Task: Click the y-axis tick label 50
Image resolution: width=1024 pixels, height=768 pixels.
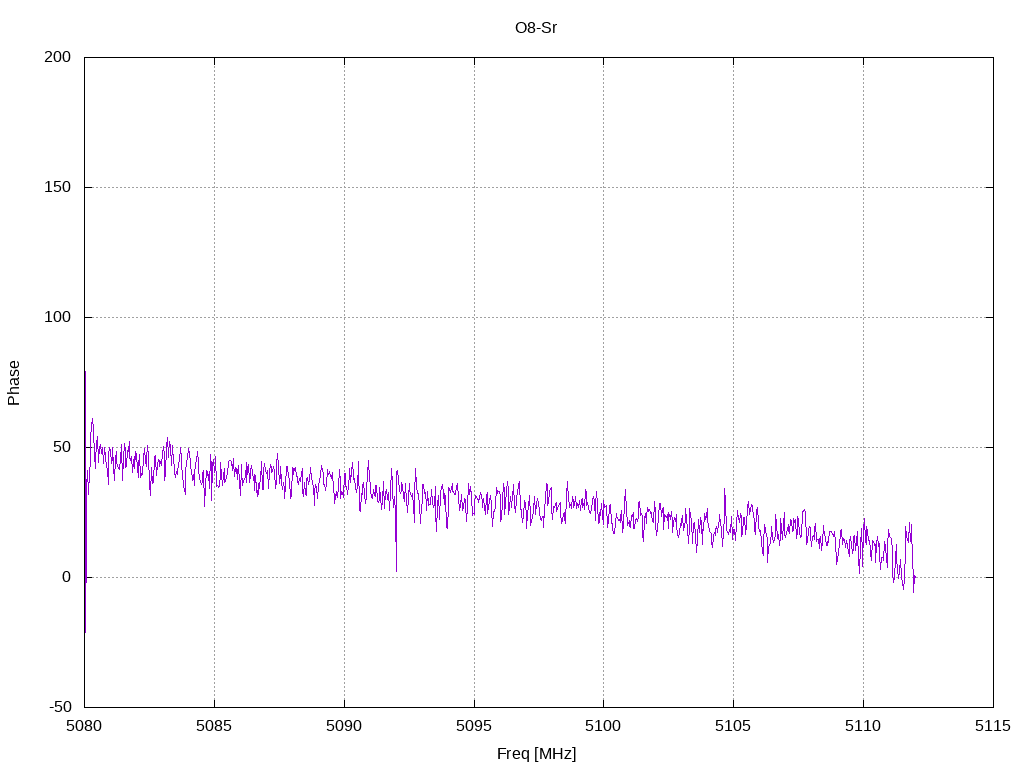Action: [62, 447]
